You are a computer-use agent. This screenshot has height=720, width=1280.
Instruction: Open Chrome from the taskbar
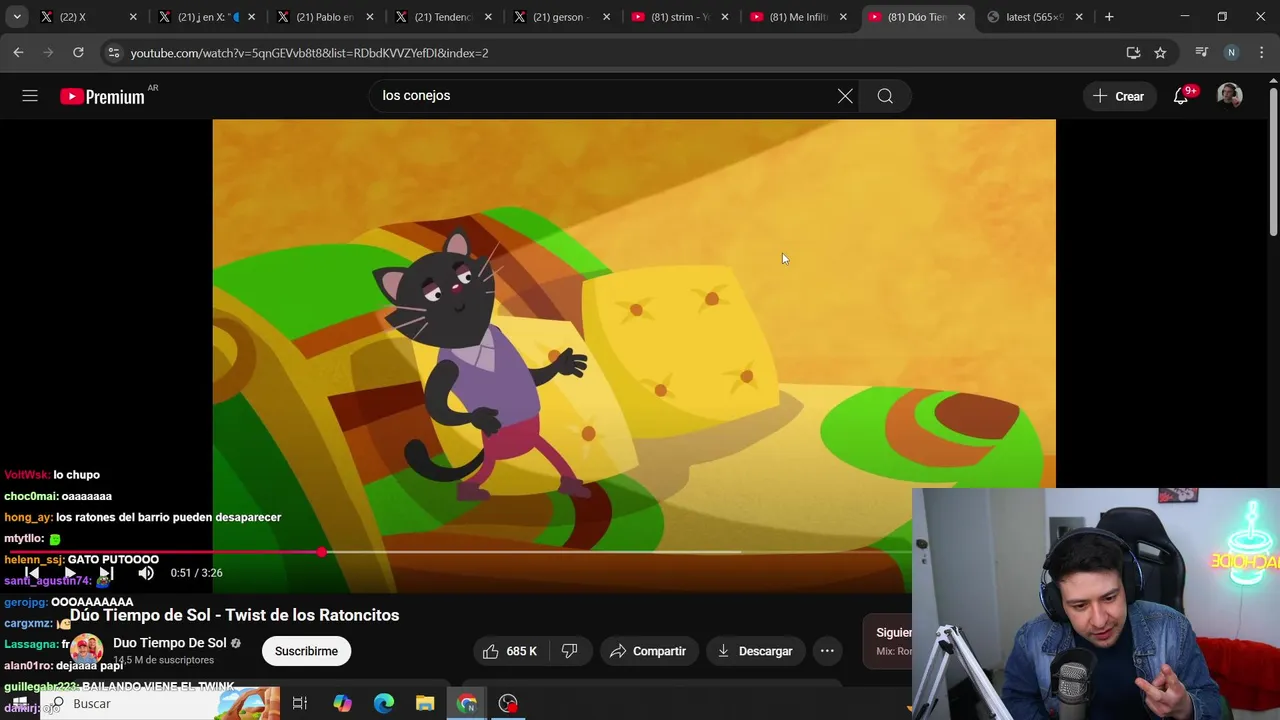click(467, 704)
